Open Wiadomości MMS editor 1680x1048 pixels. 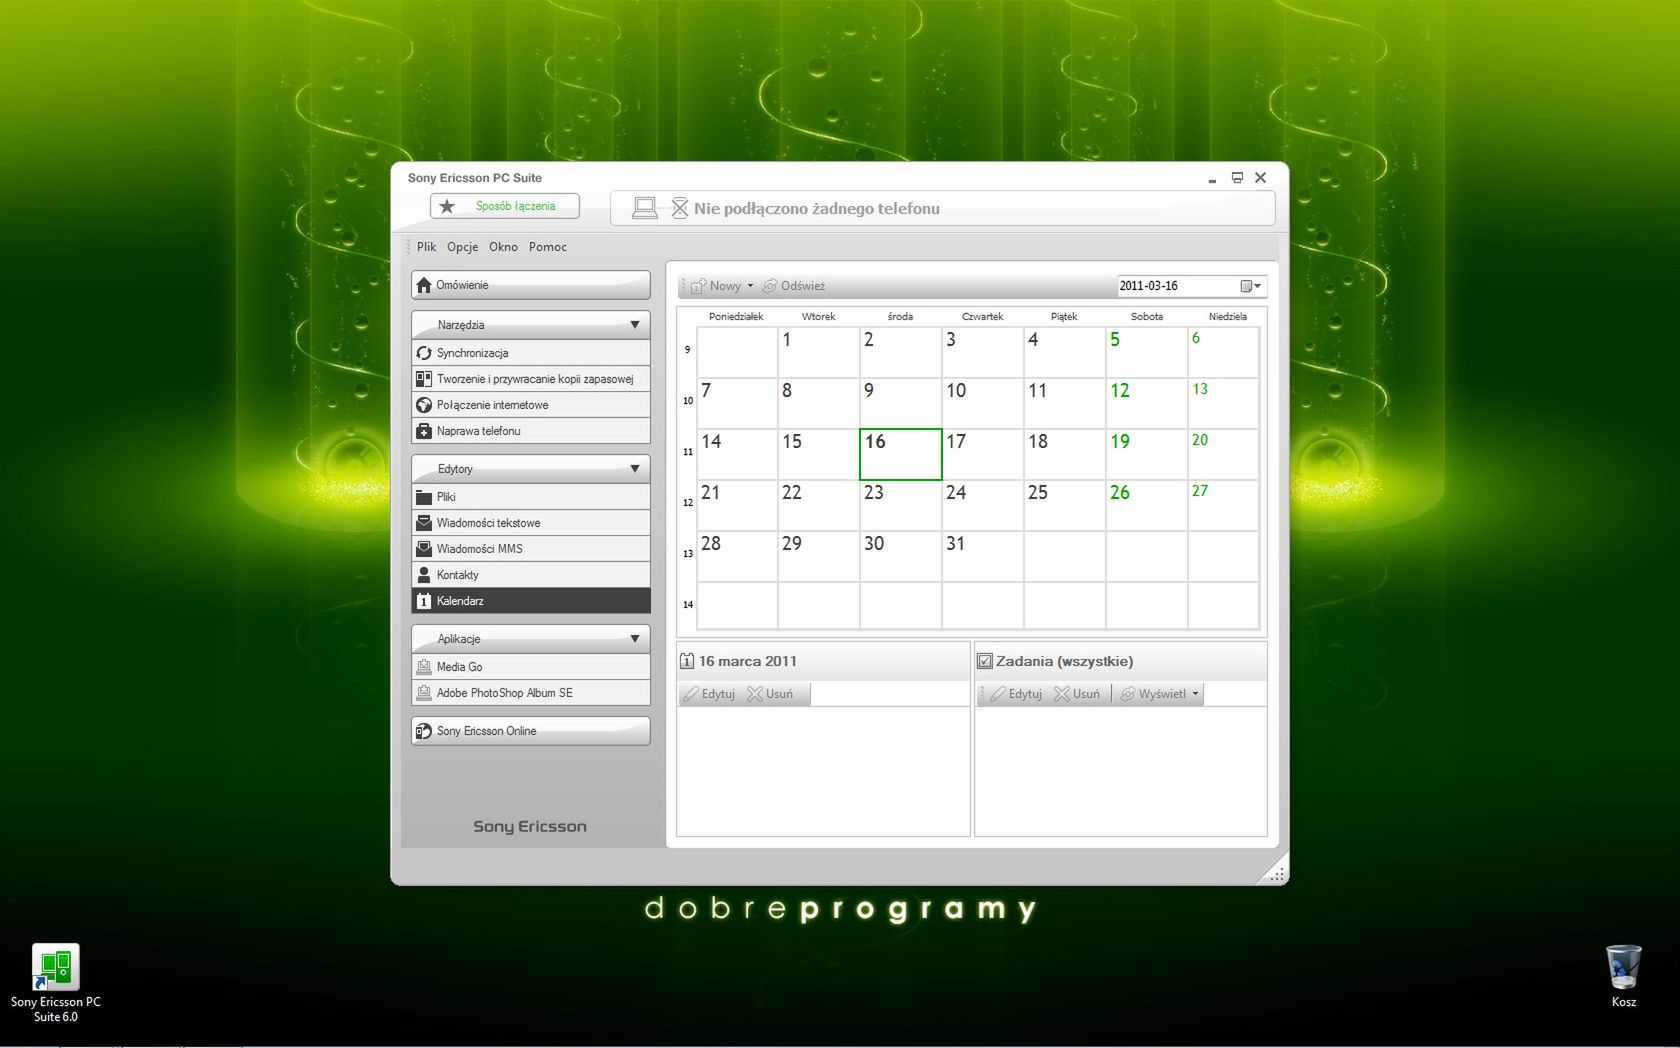530,549
